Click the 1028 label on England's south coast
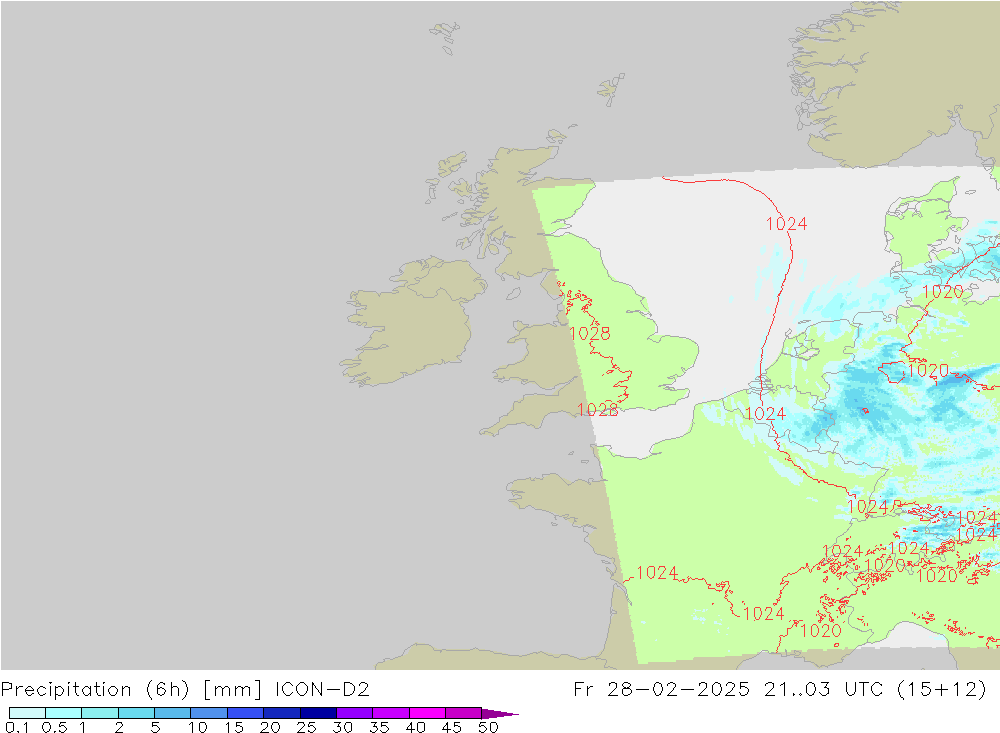This screenshot has height=733, width=1000. (x=598, y=410)
